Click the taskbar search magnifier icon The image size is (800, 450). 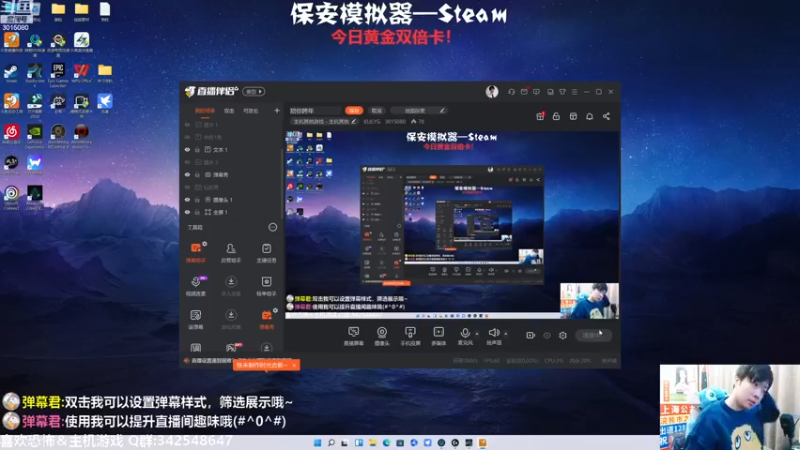(x=331, y=443)
